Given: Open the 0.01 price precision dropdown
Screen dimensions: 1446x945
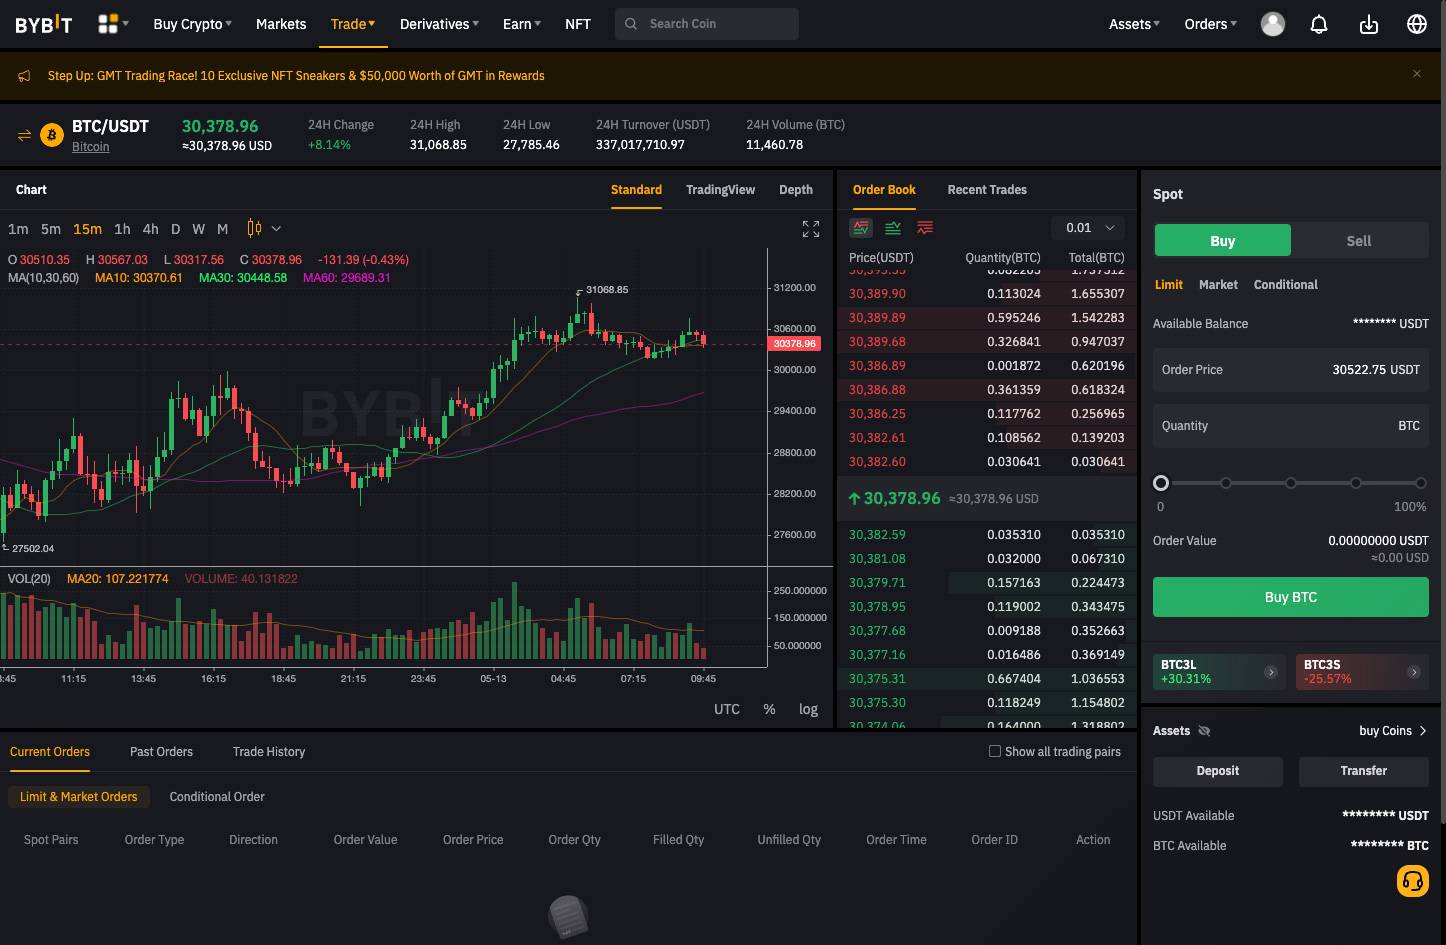Looking at the screenshot, I should point(1088,228).
